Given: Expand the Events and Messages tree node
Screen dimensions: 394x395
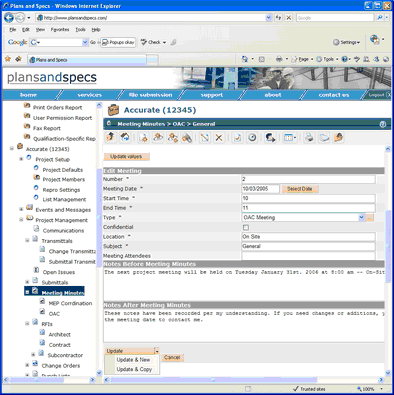Looking at the screenshot, I should [21, 209].
